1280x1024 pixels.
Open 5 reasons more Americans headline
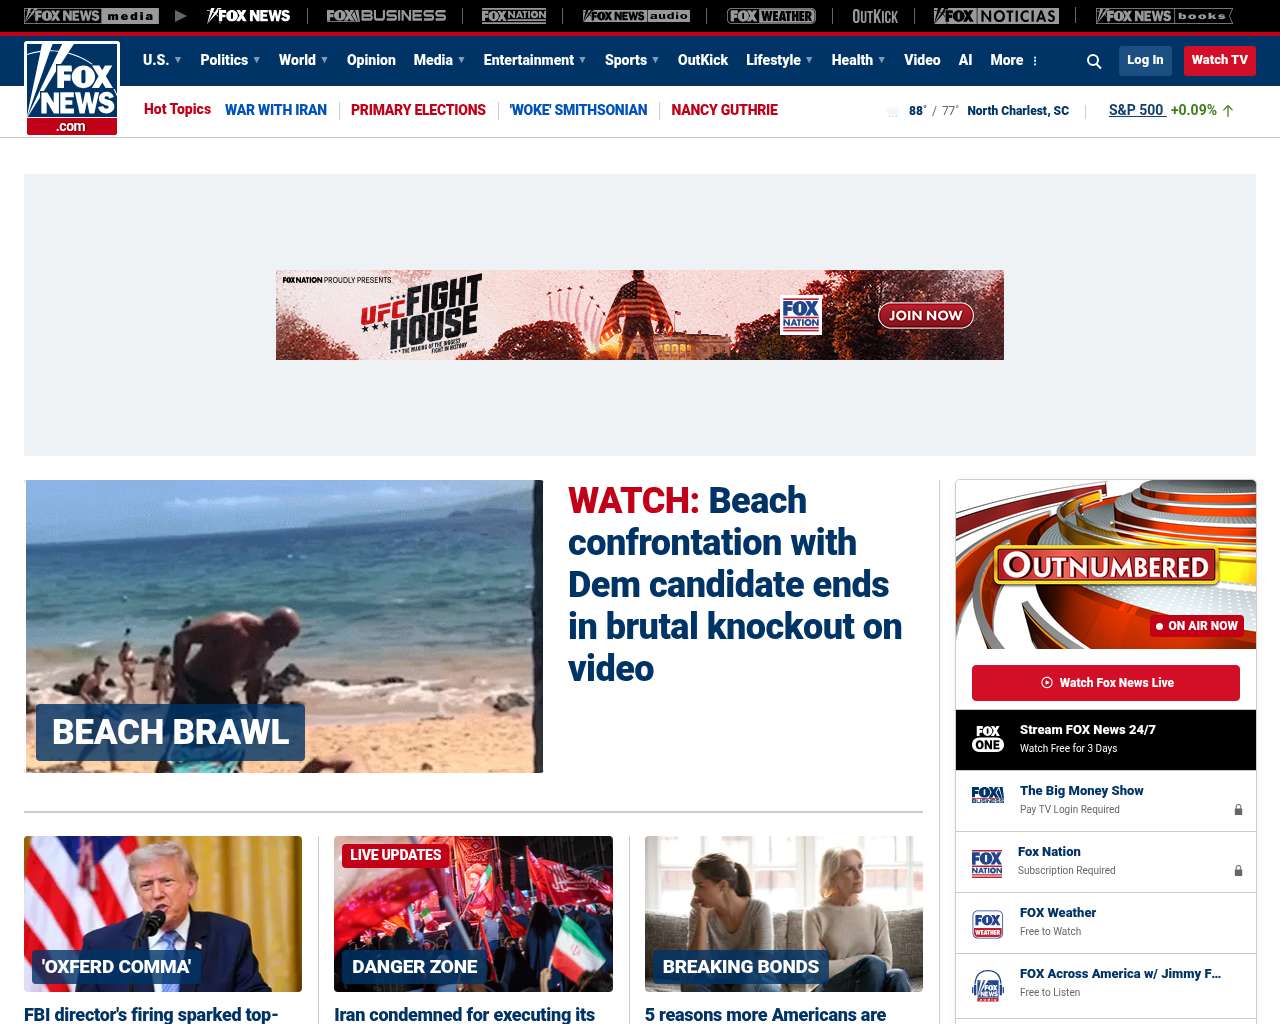[x=765, y=1014]
